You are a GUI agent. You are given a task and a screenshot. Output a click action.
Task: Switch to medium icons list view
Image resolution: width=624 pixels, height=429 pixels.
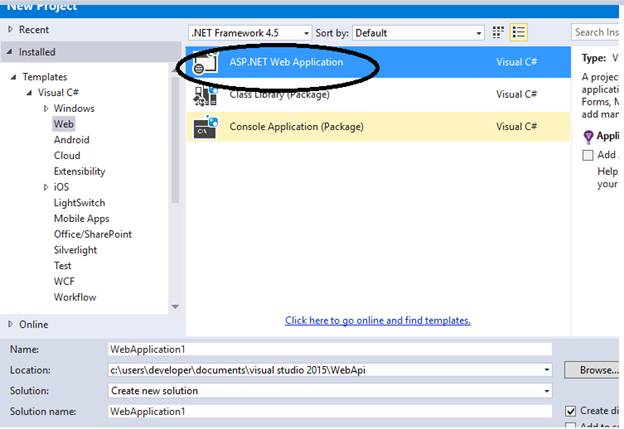(519, 32)
